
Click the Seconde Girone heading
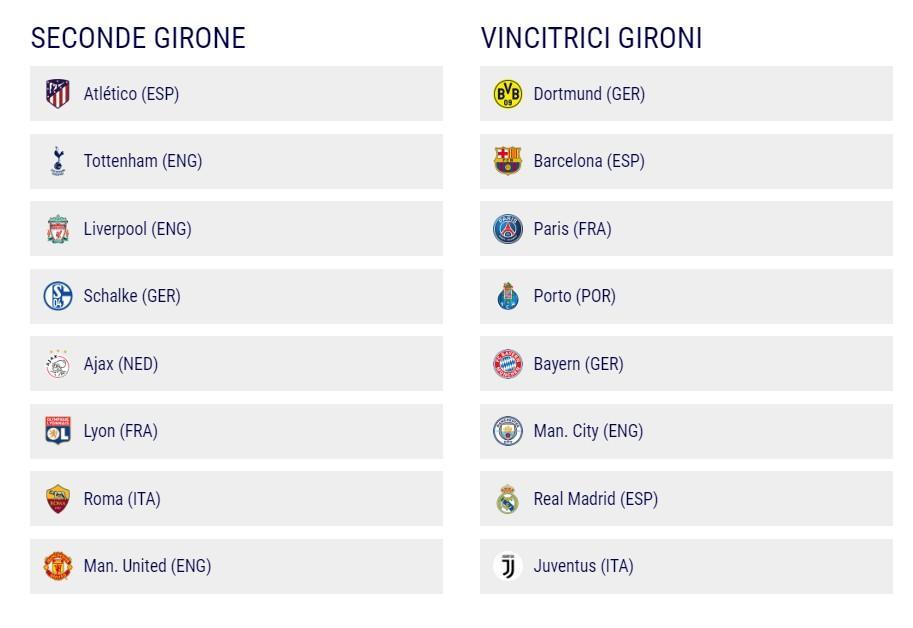(x=138, y=38)
